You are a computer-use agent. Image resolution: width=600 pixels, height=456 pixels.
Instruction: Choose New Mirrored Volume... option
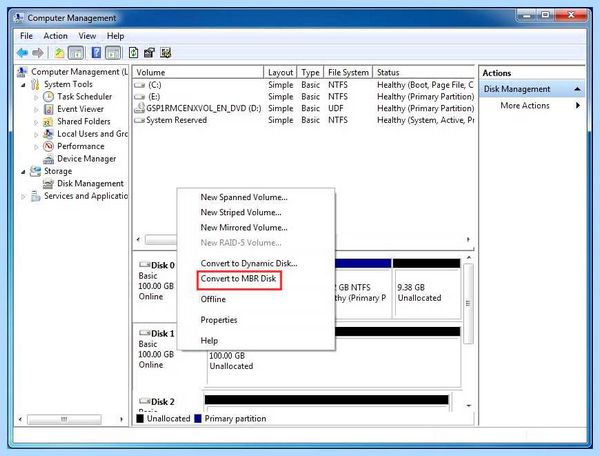click(x=244, y=228)
